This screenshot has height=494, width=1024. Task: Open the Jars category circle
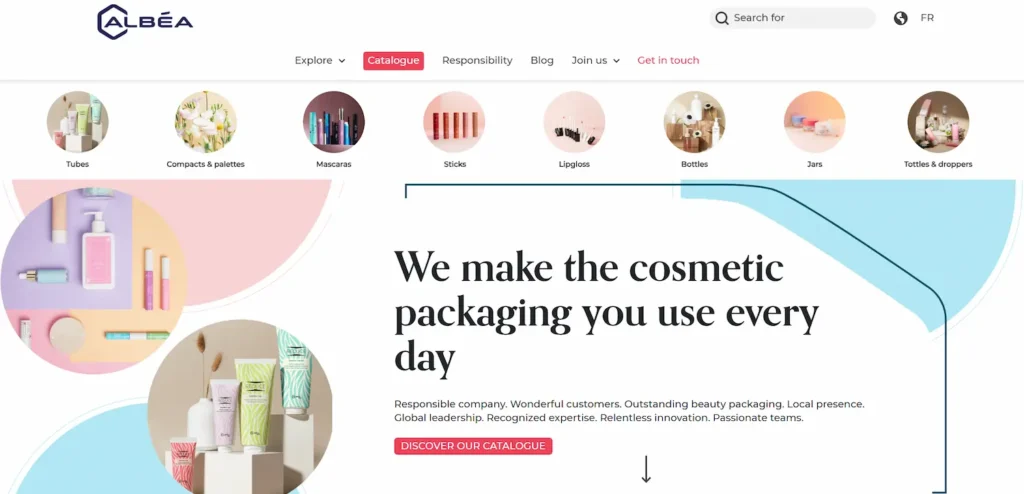pos(814,122)
